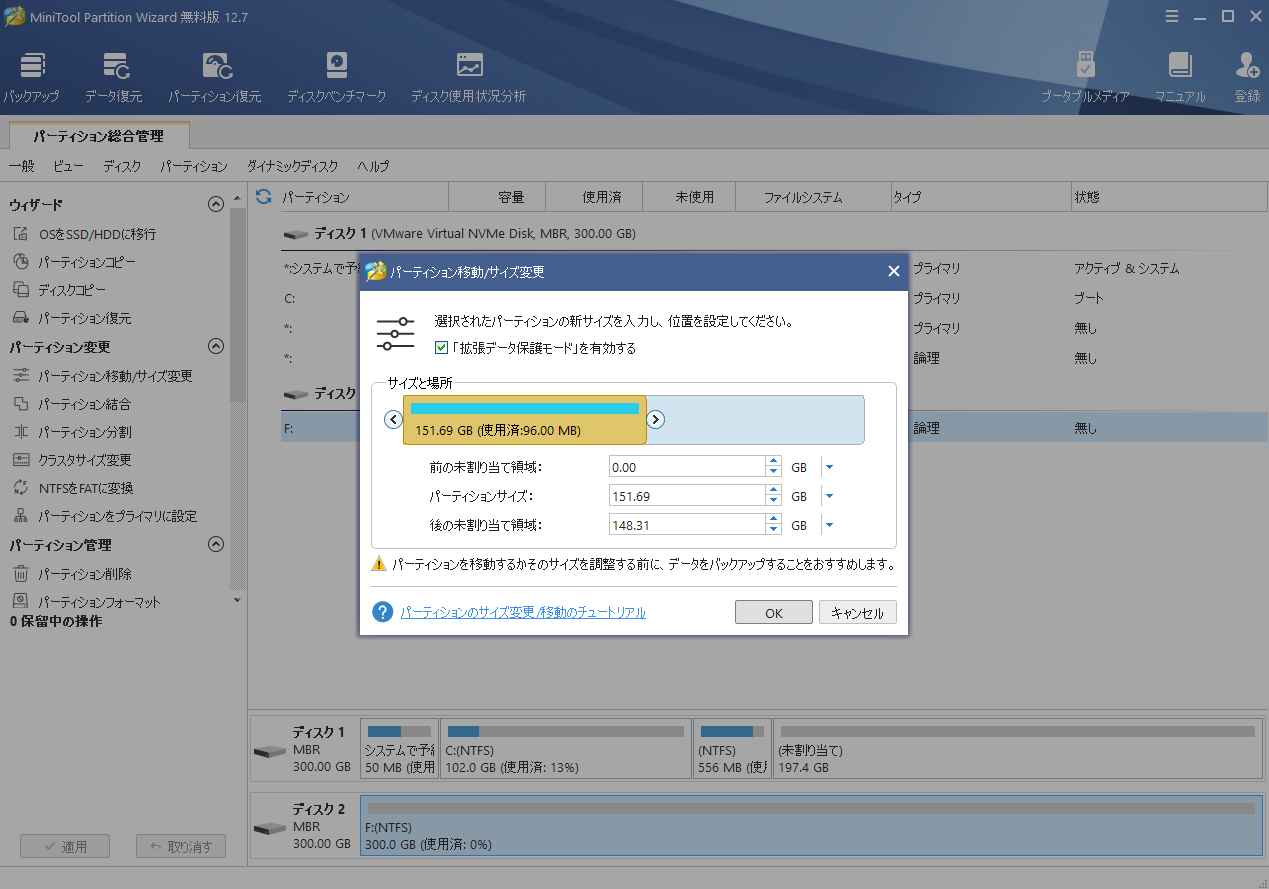This screenshot has height=889, width=1269.
Task: Collapse the ウィザード sidebar section
Action: 215,204
